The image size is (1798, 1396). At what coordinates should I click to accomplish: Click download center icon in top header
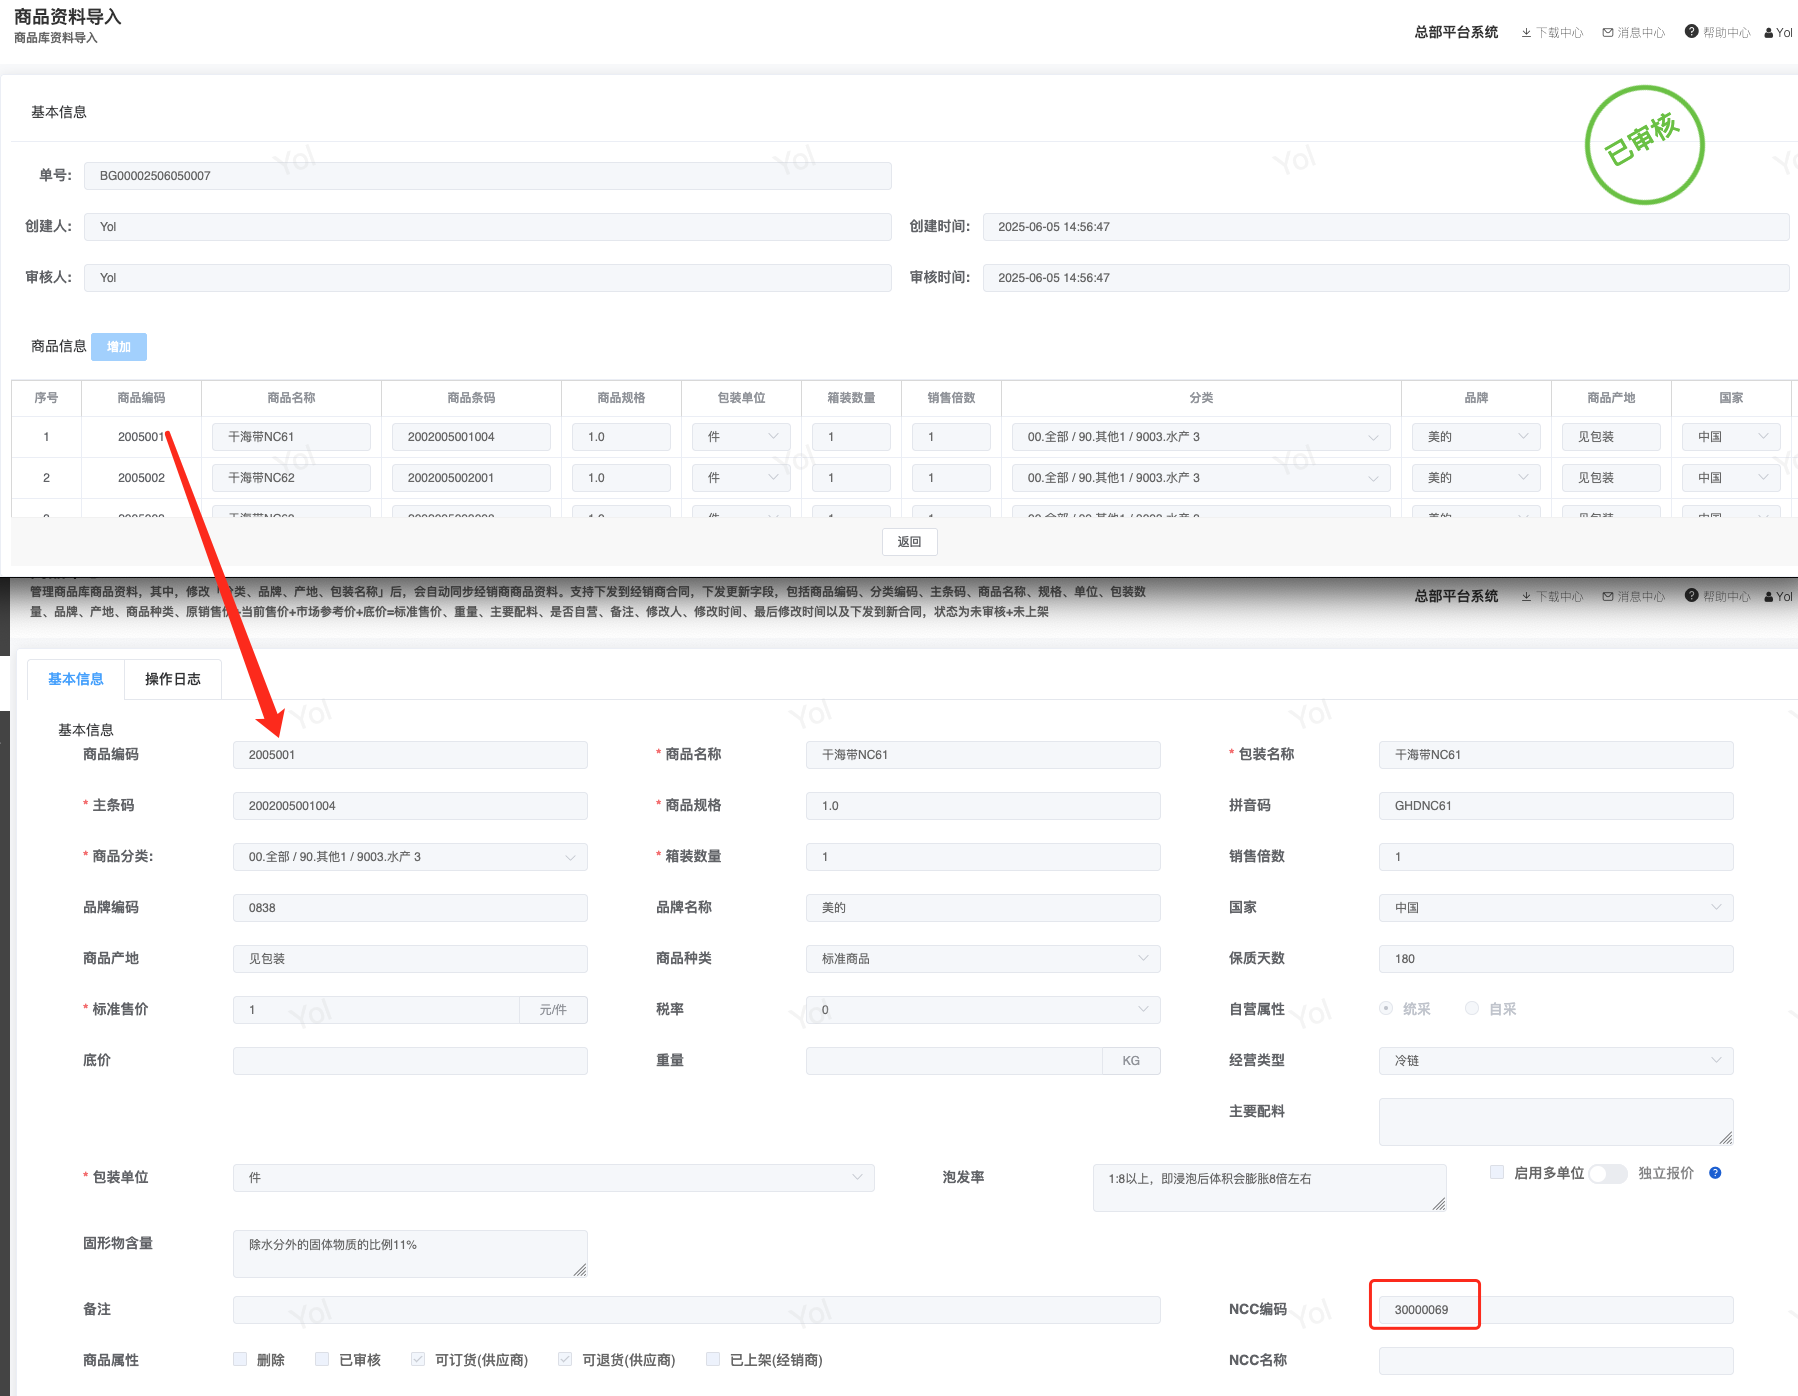coord(1526,33)
